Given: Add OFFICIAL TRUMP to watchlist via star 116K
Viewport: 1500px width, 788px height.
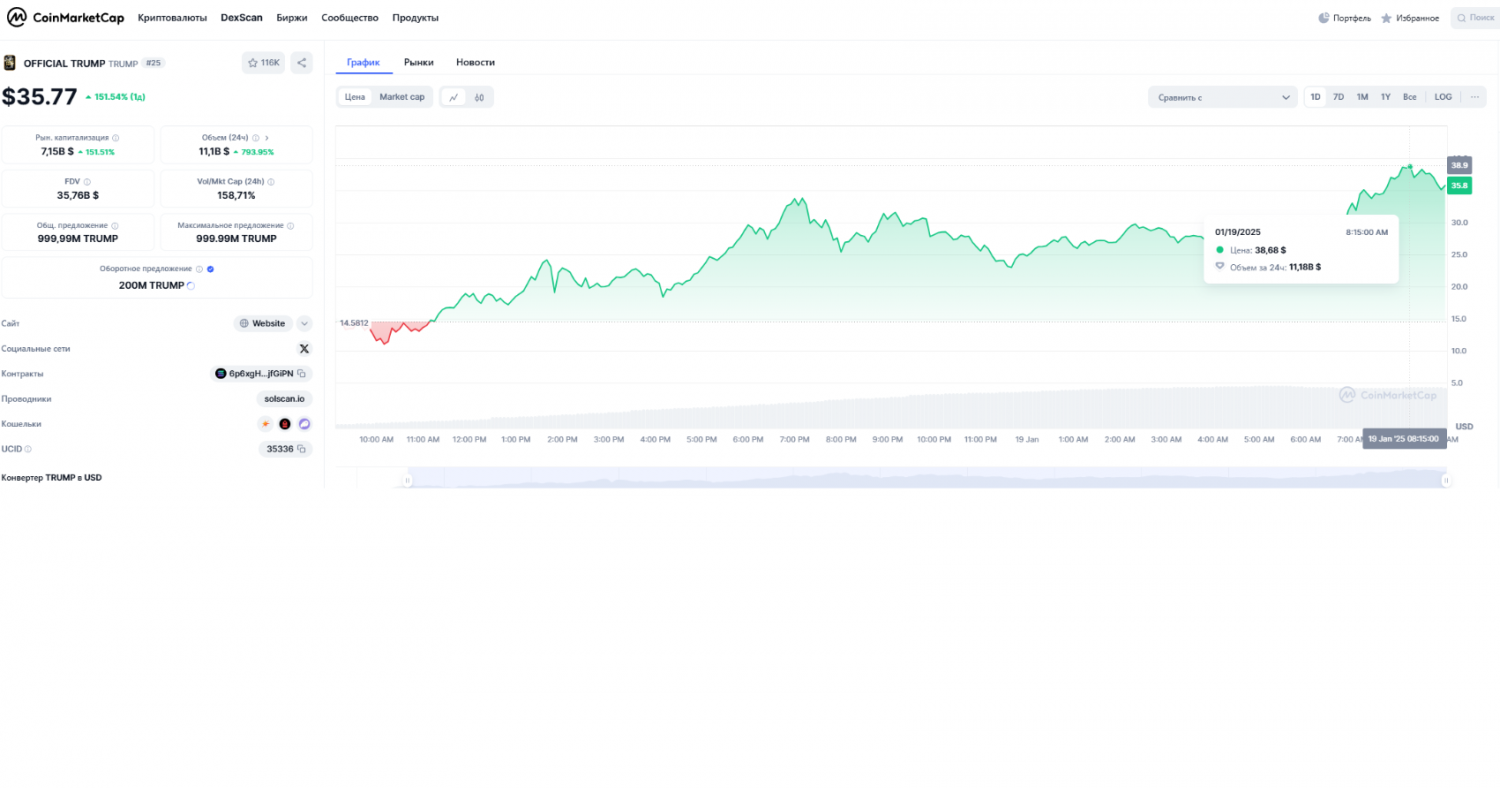Looking at the screenshot, I should (x=263, y=63).
